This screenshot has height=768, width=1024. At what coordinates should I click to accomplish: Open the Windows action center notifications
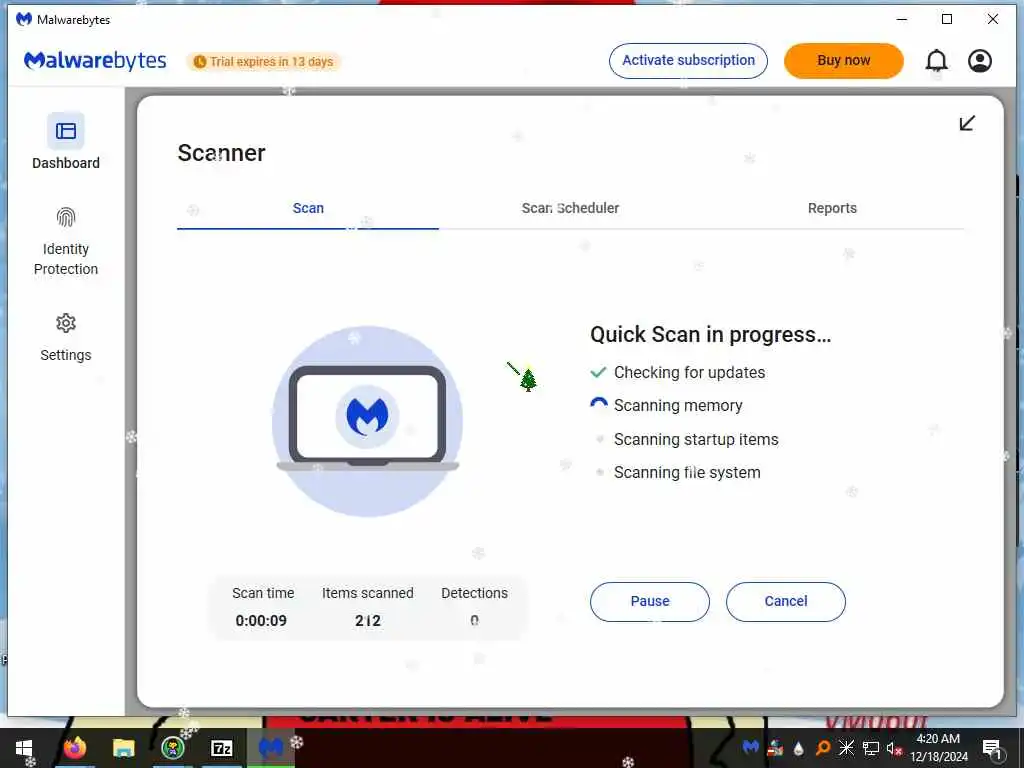(x=991, y=748)
